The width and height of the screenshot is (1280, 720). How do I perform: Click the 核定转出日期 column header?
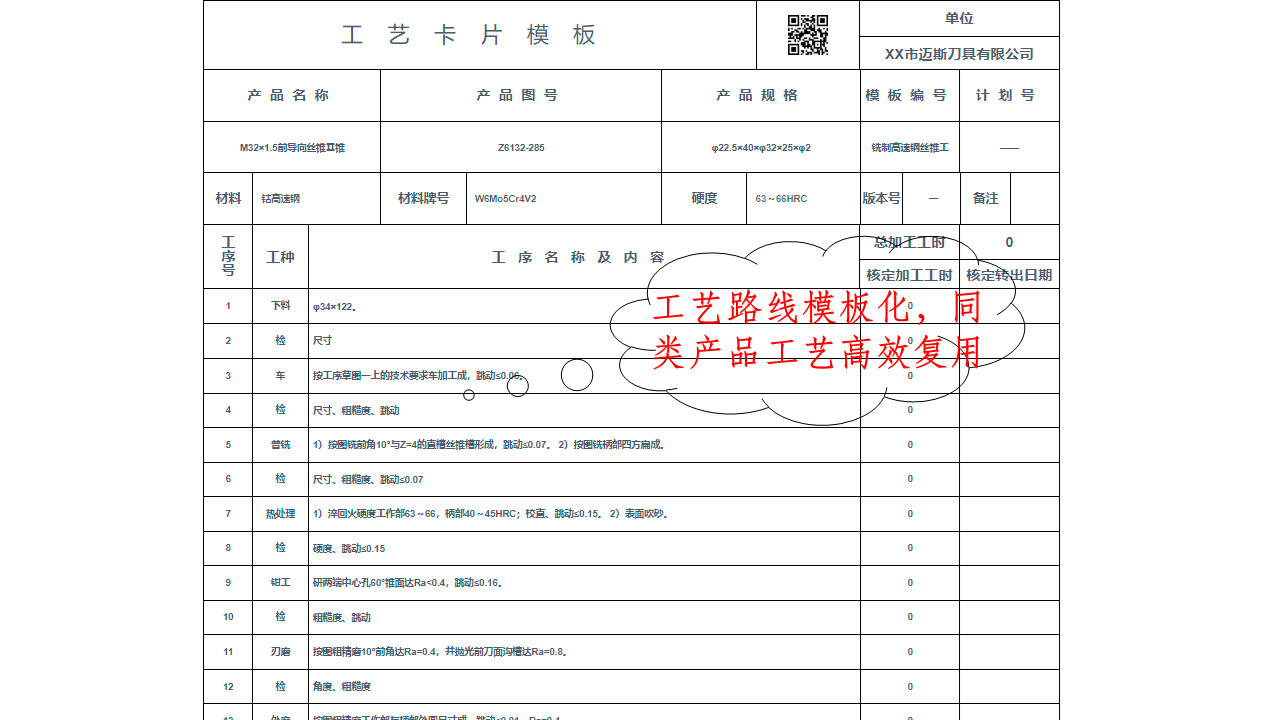[x=1009, y=275]
